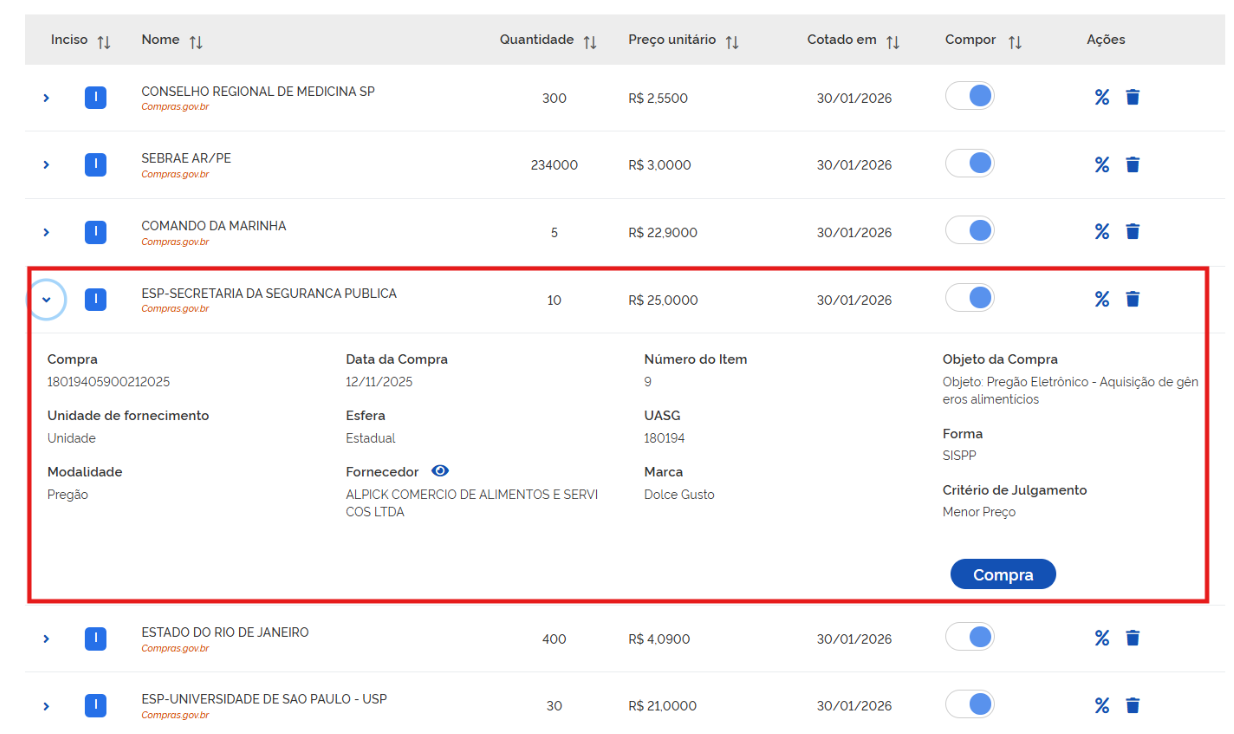Expand the CONSELHO REGIONAL DE MEDICINA SP row
This screenshot has height=734, width=1234.
(x=46, y=98)
